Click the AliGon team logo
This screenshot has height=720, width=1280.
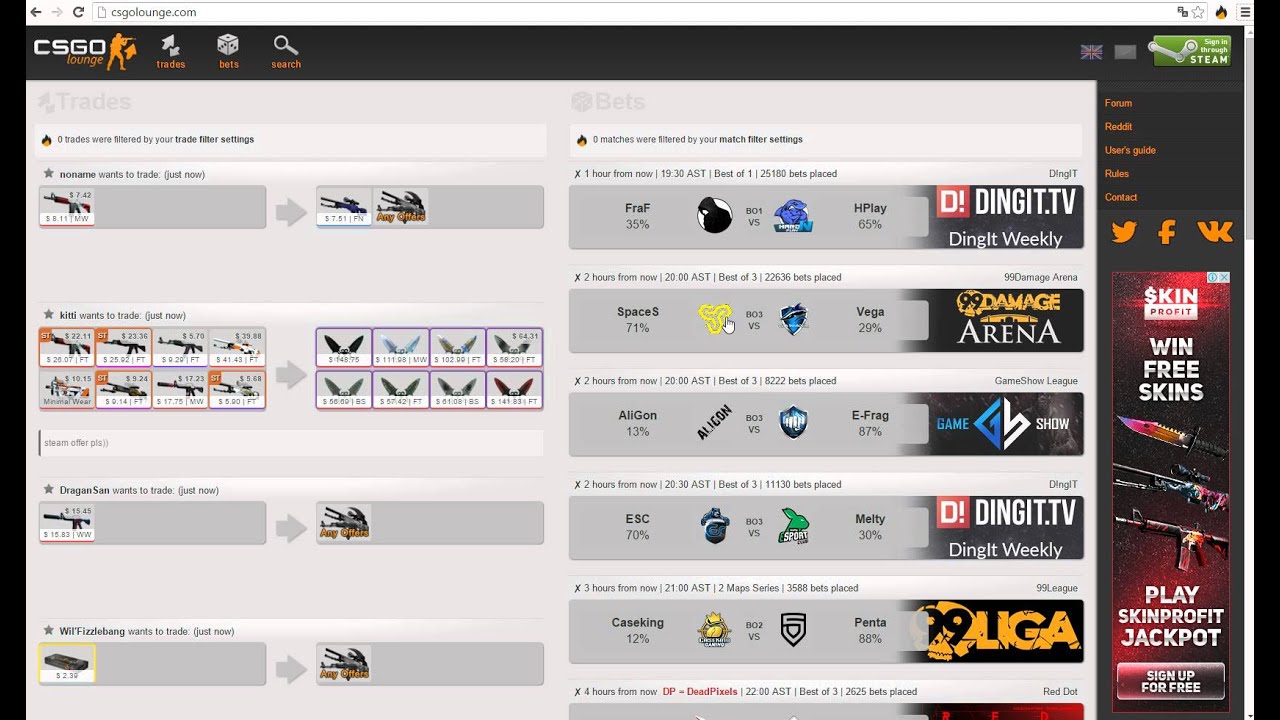(714, 423)
